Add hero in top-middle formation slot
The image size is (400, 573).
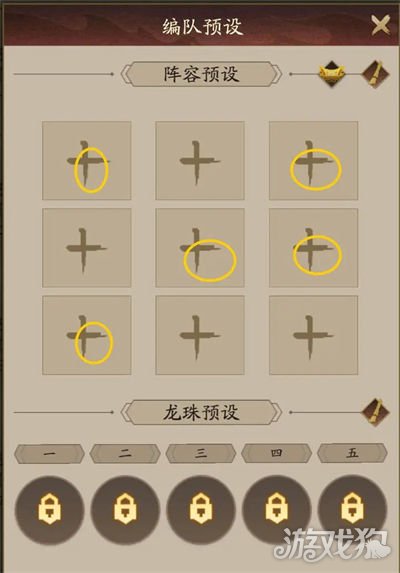coord(200,161)
